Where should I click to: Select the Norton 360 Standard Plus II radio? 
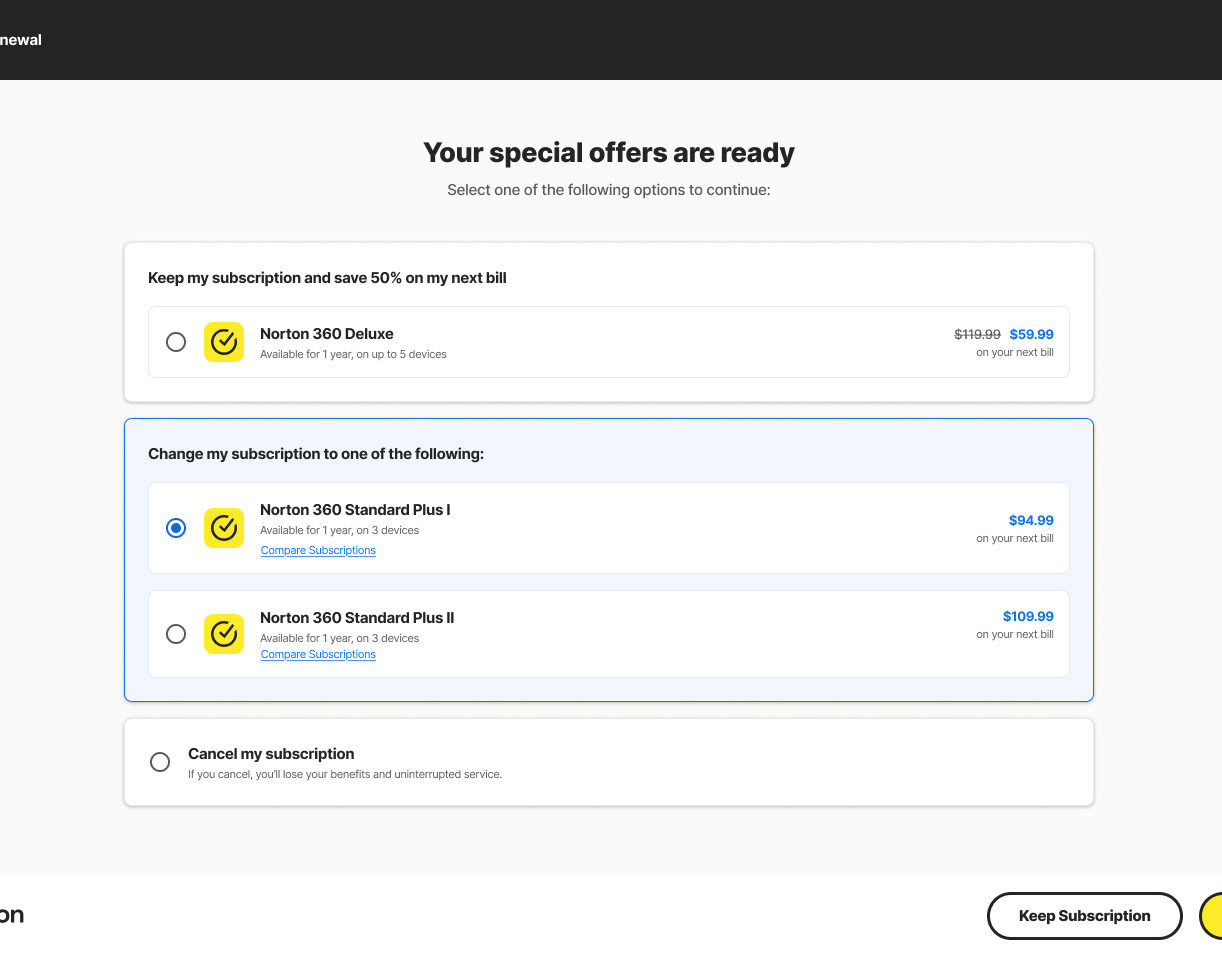176,634
